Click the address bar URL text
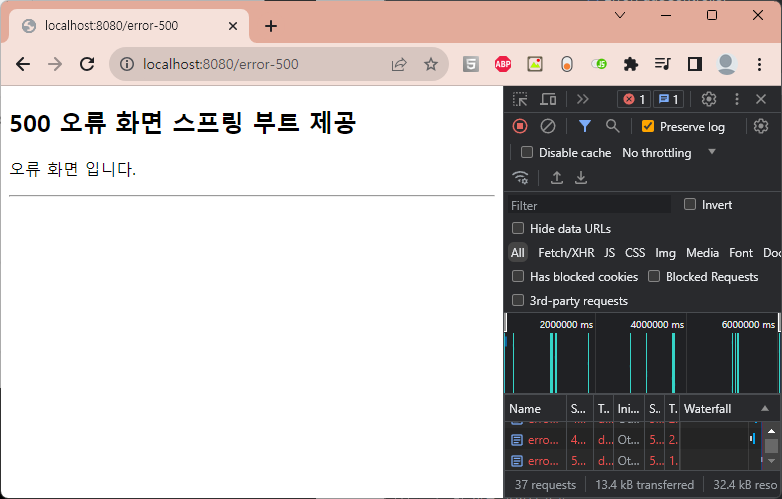782x499 pixels. (x=220, y=64)
